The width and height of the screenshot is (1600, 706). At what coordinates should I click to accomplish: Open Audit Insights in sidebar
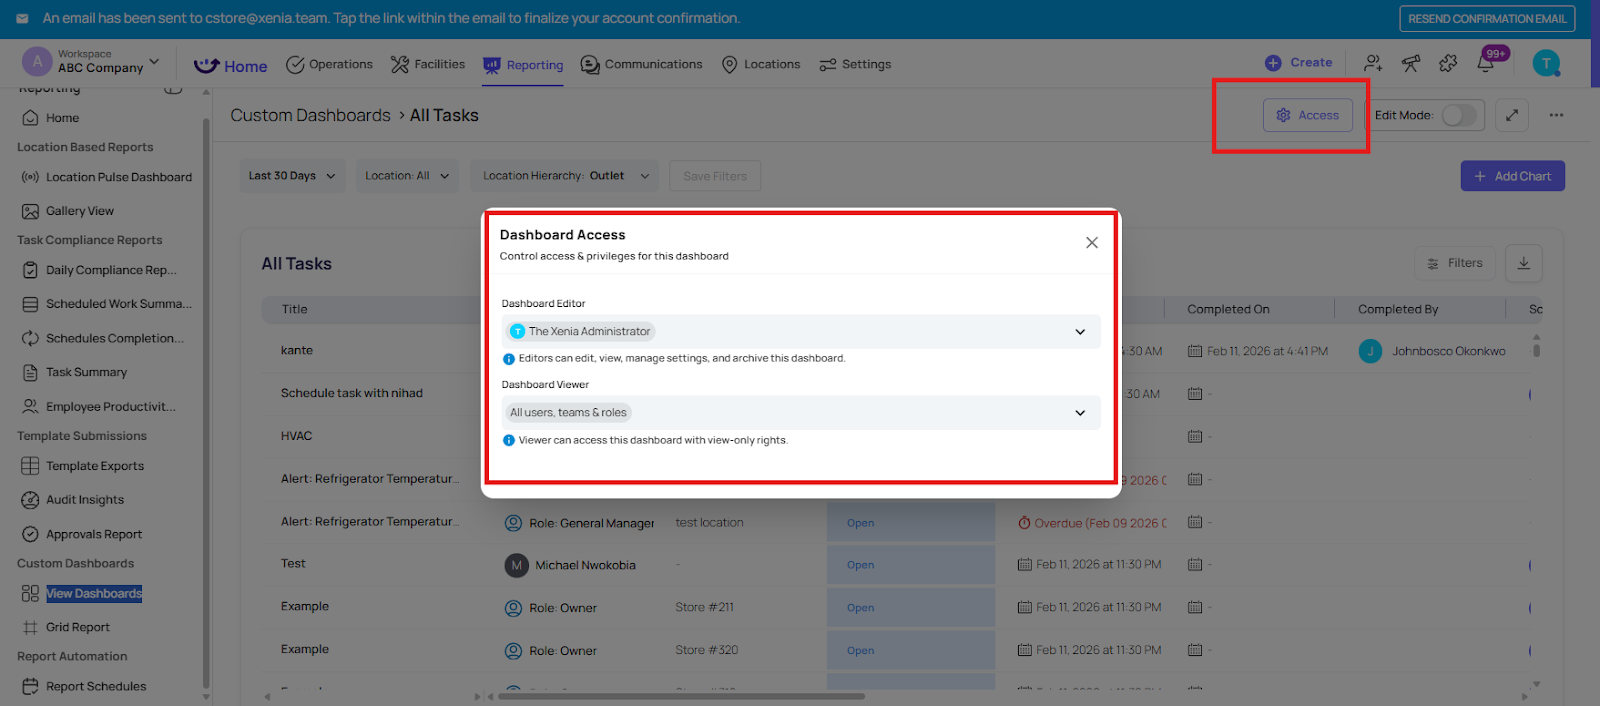coord(85,500)
